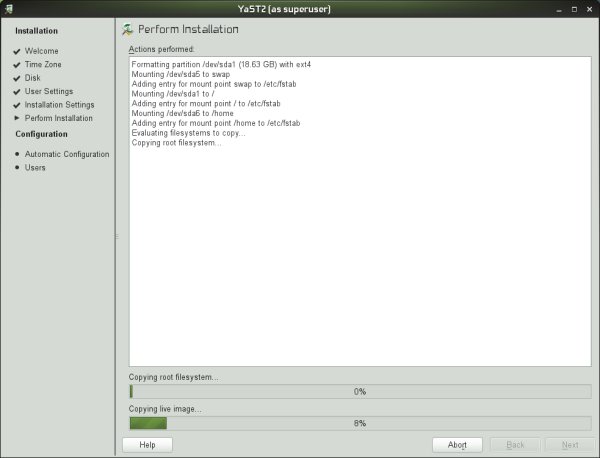Viewport: 600px width, 458px height.
Task: Click the bullet beside Automatic Configuration
Action: click(x=17, y=154)
